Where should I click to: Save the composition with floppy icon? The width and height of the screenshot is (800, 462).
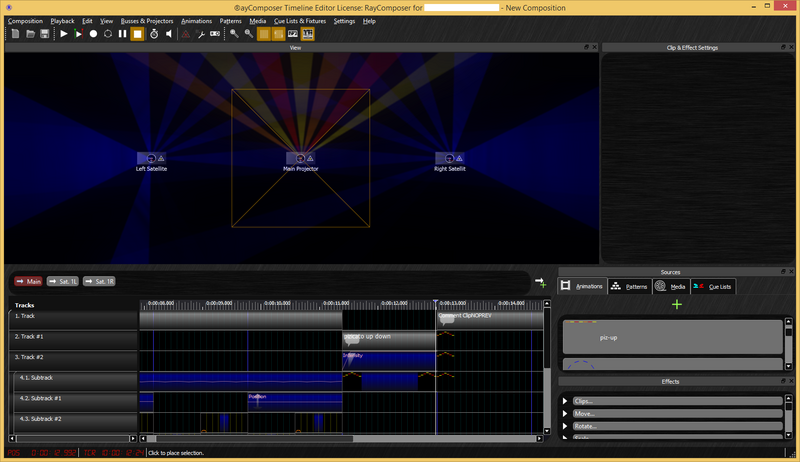point(45,34)
